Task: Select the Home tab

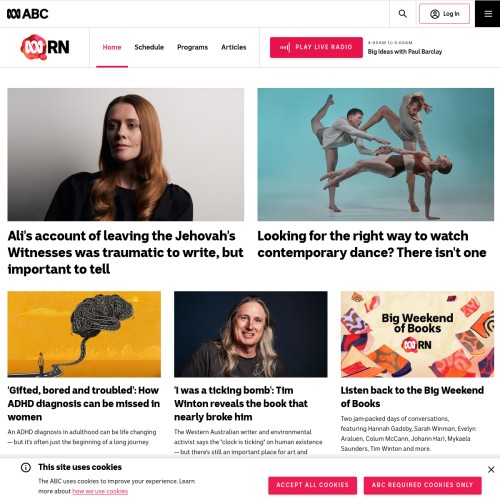Action: click(x=112, y=47)
